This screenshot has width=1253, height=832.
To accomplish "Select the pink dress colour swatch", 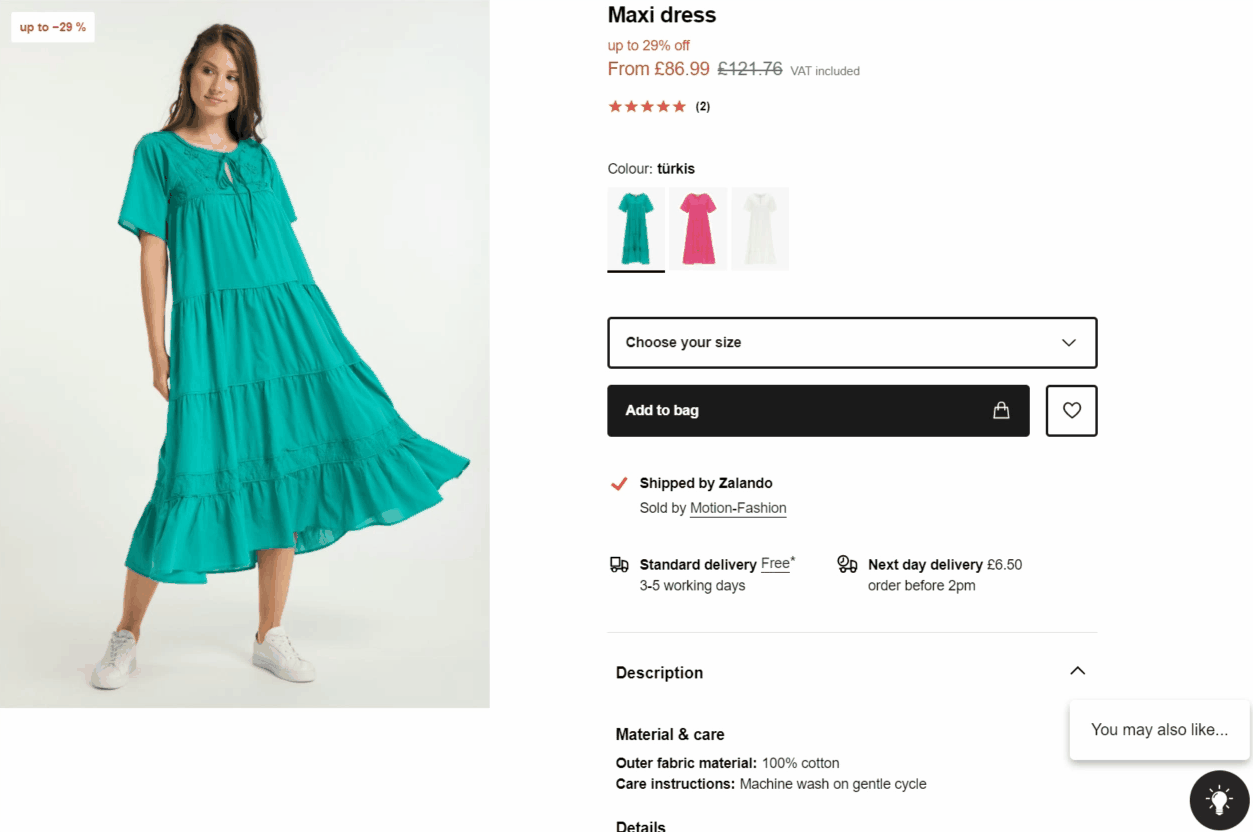I will [x=698, y=228].
